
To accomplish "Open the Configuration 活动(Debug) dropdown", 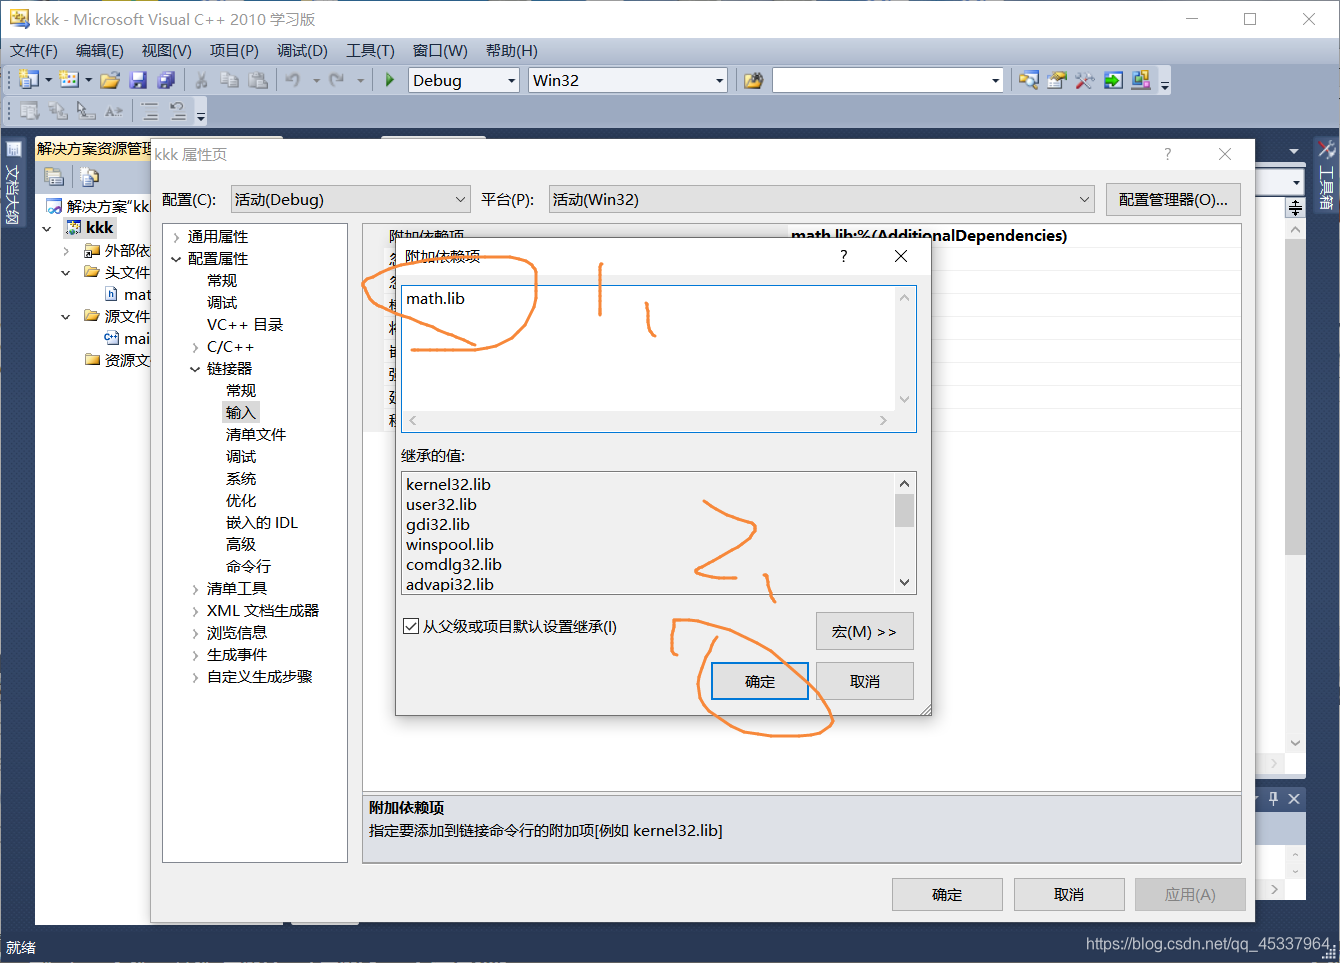I will (350, 199).
